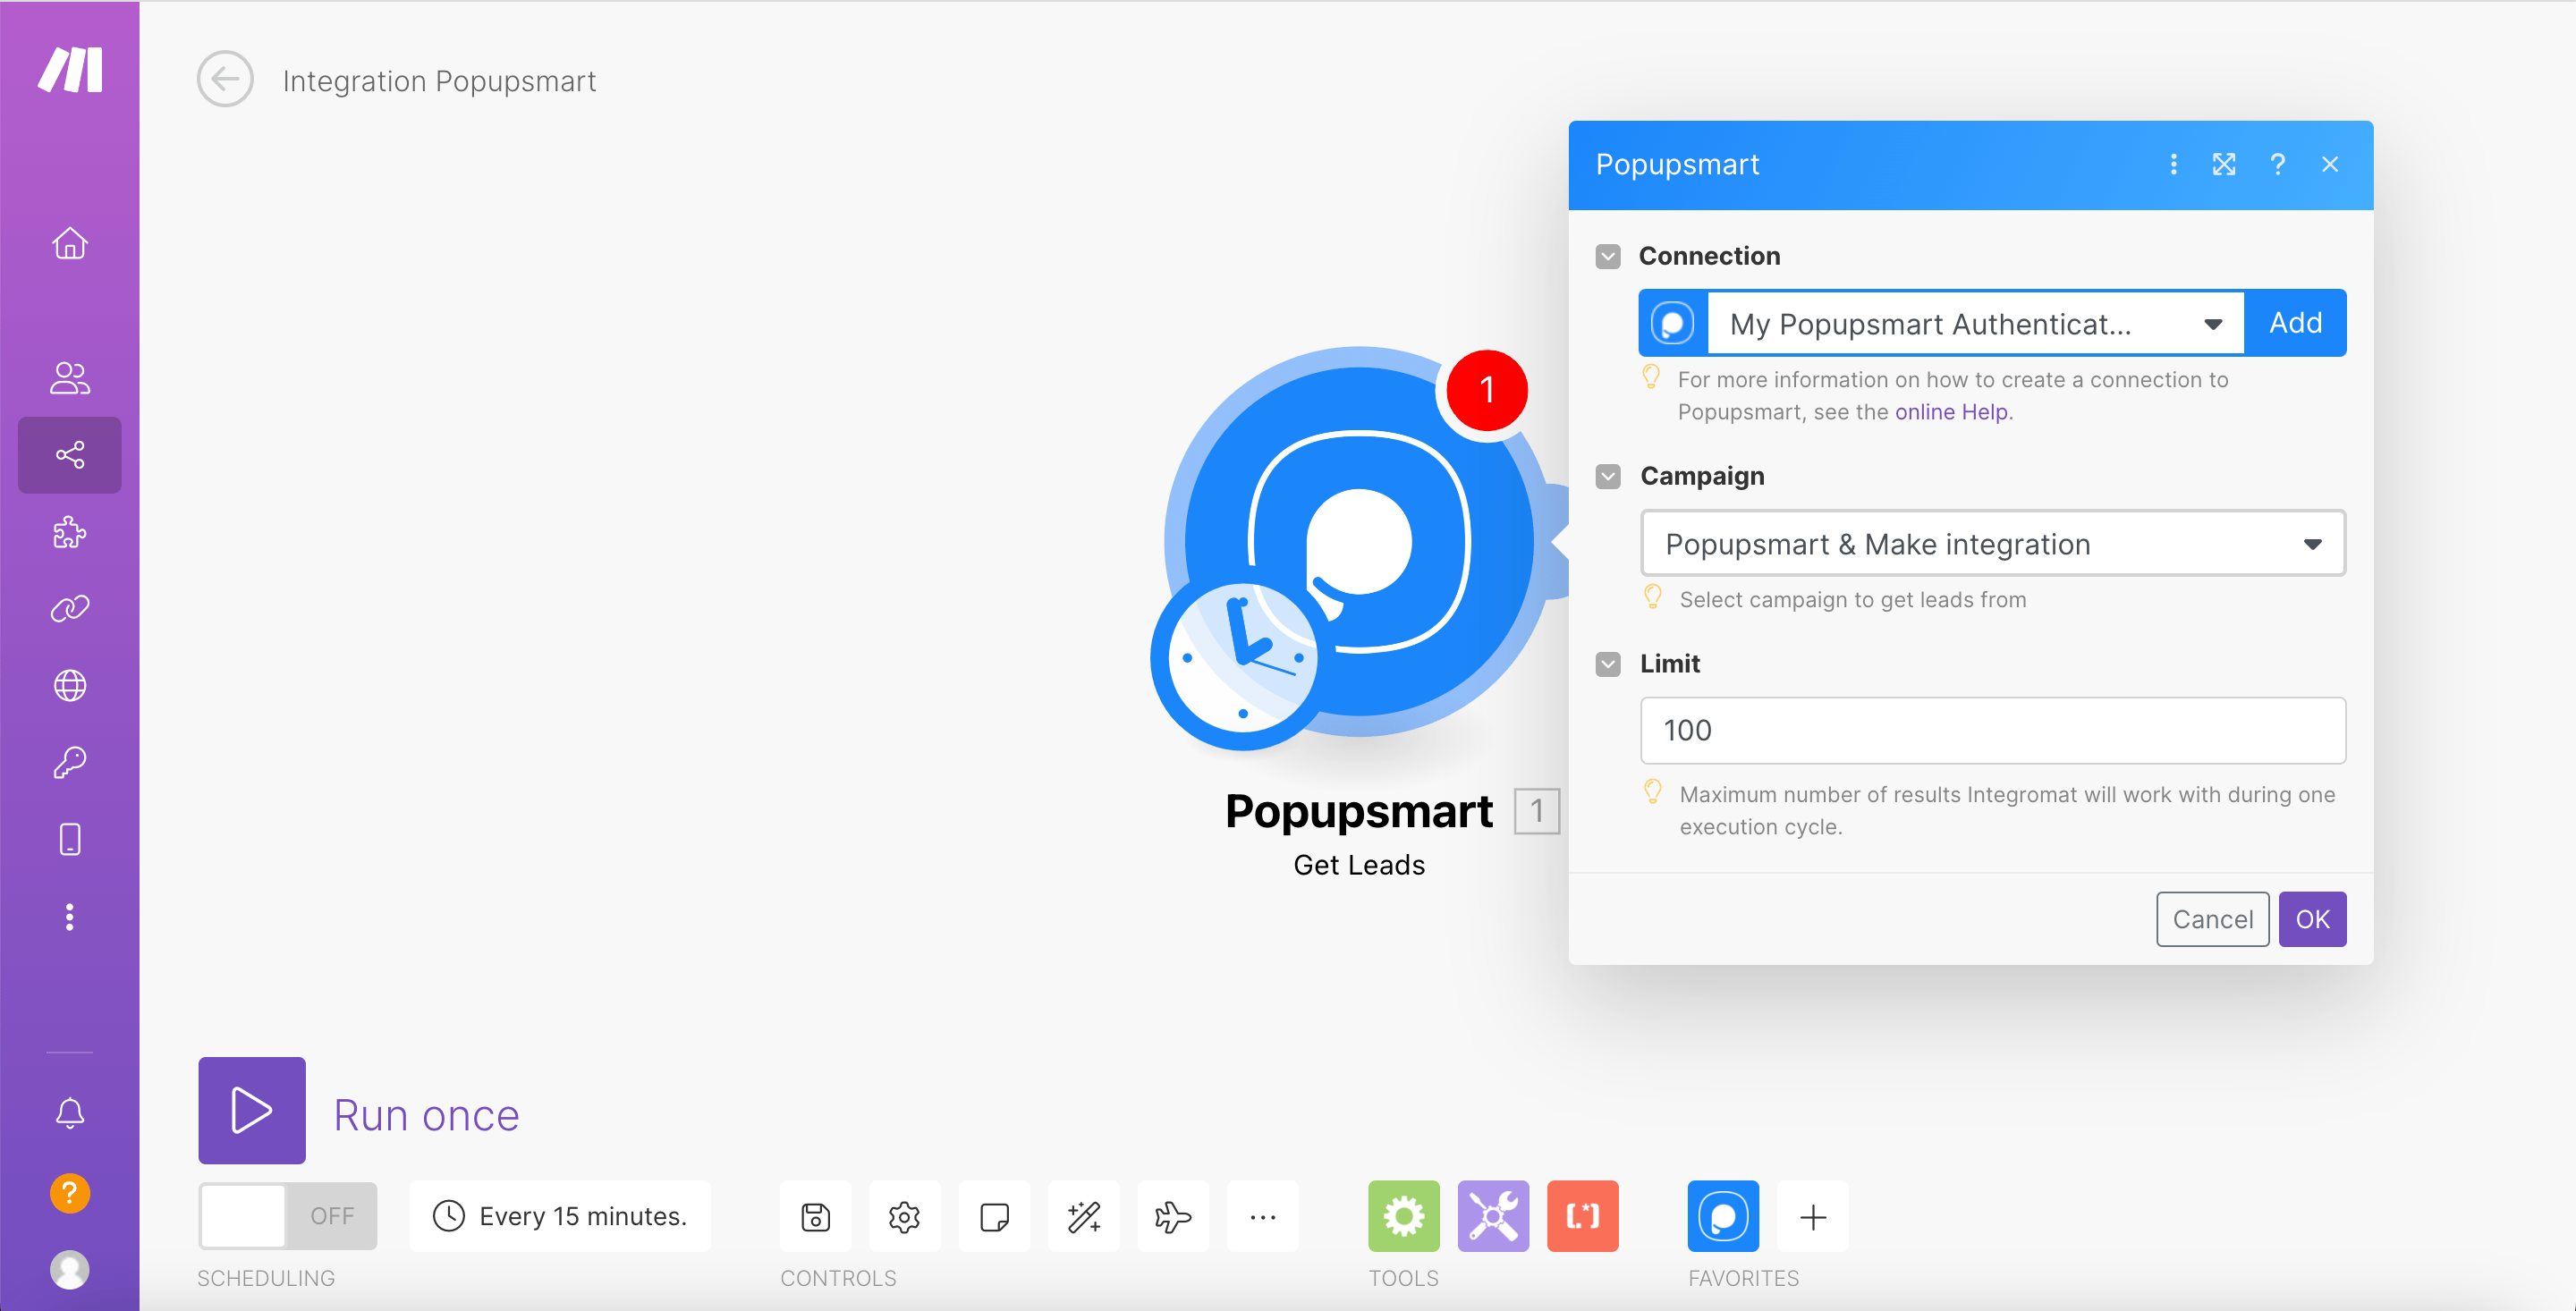Toggle the Limit field checkbox

click(x=1608, y=664)
